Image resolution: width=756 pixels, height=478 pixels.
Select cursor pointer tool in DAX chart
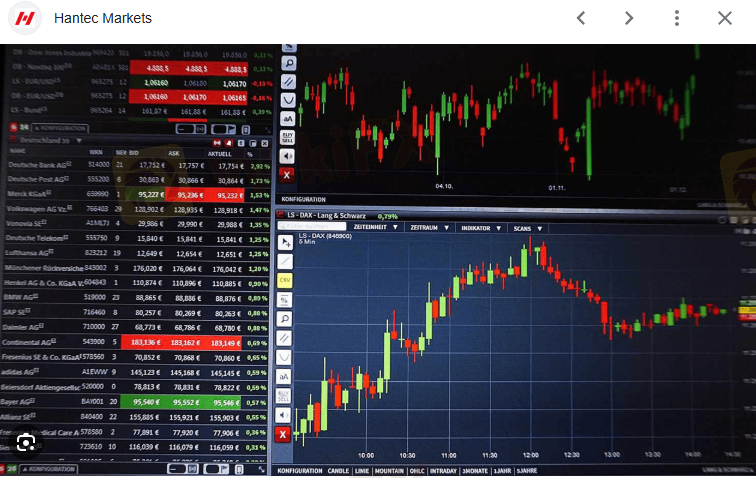pyautogui.click(x=285, y=243)
